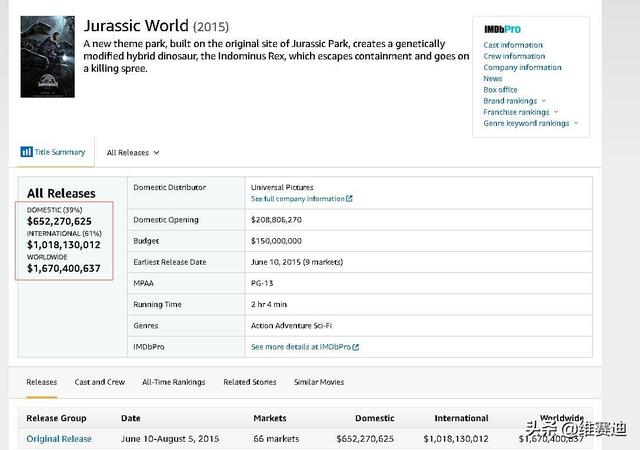Expand the Brand rankings chevron
Image resolution: width=640 pixels, height=450 pixels.
point(544,100)
